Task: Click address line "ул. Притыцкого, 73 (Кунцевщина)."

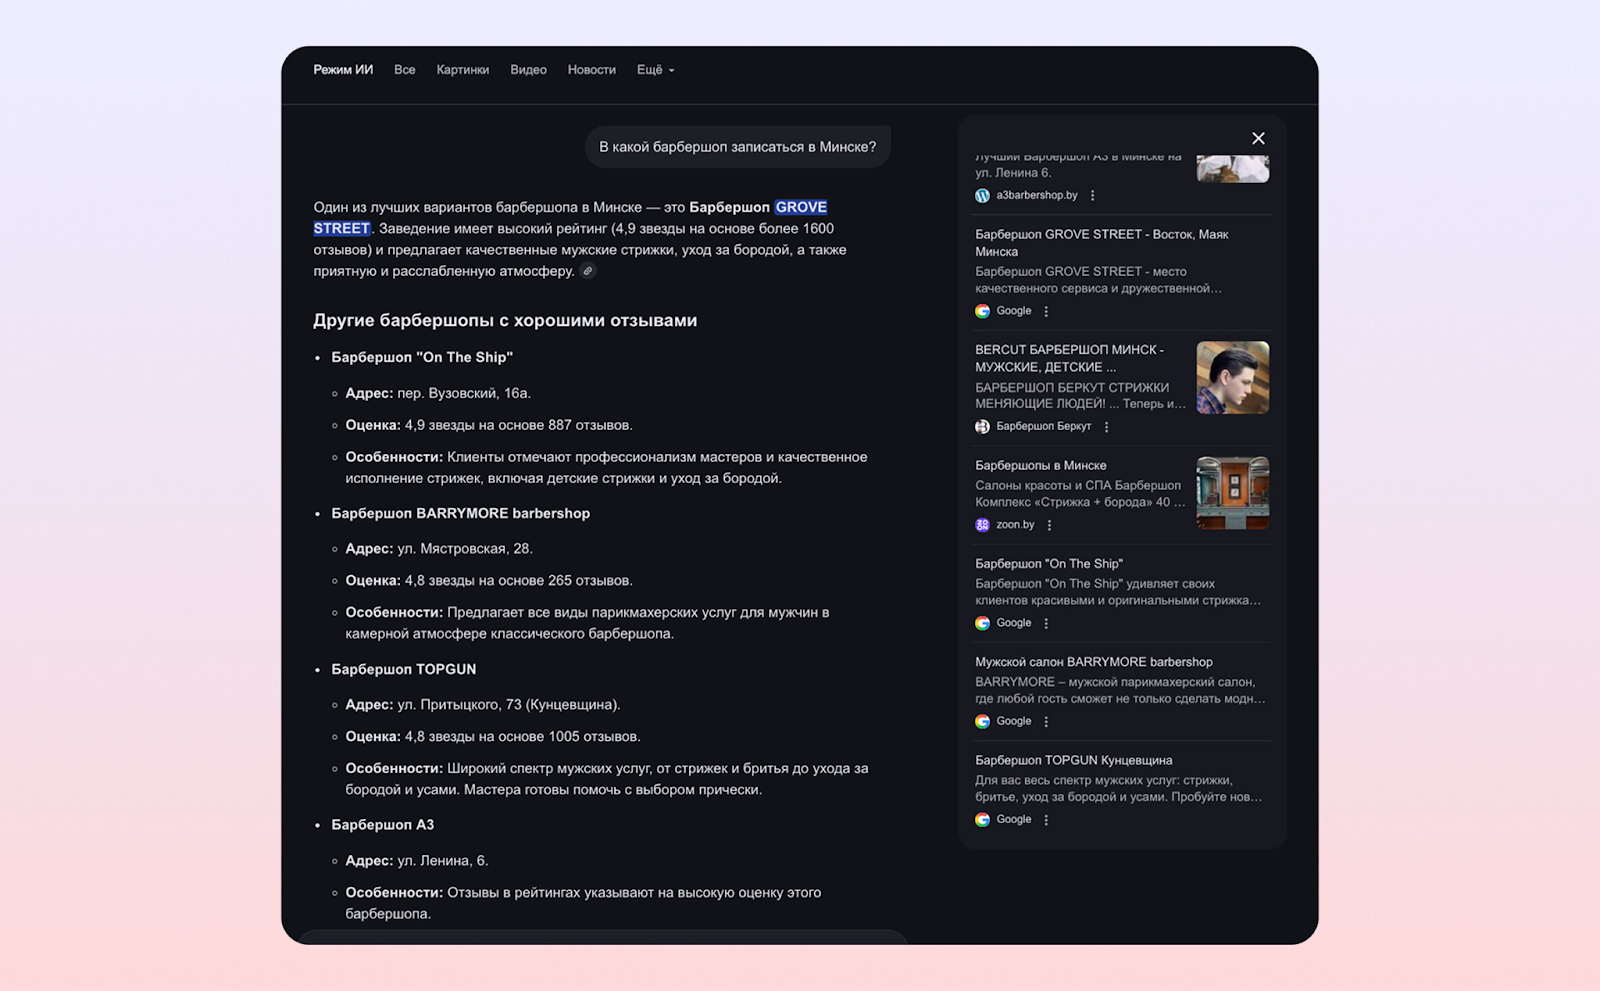Action: tap(509, 705)
